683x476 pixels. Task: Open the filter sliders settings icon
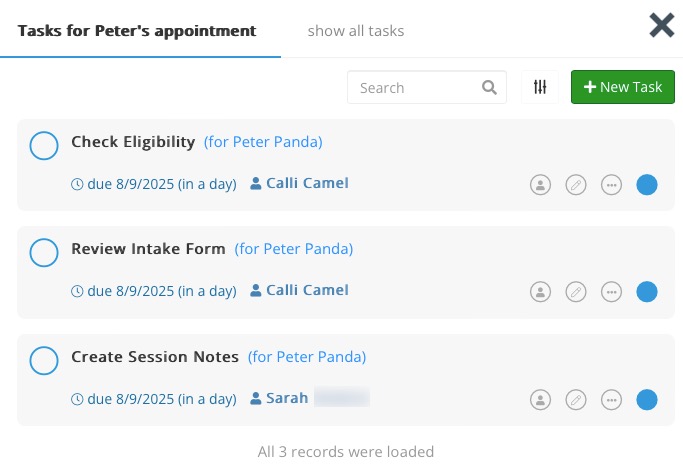point(540,87)
